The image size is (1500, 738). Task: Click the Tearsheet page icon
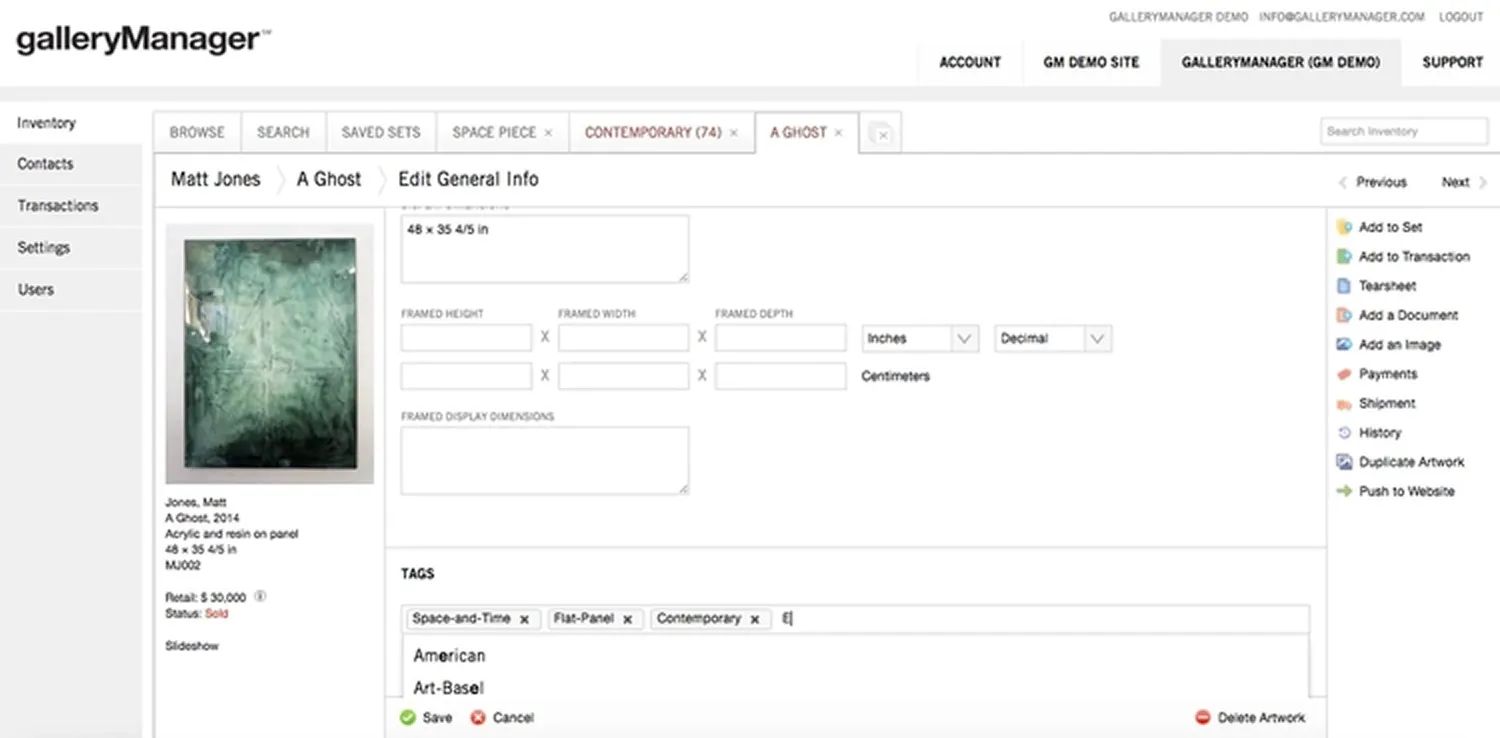(x=1344, y=286)
